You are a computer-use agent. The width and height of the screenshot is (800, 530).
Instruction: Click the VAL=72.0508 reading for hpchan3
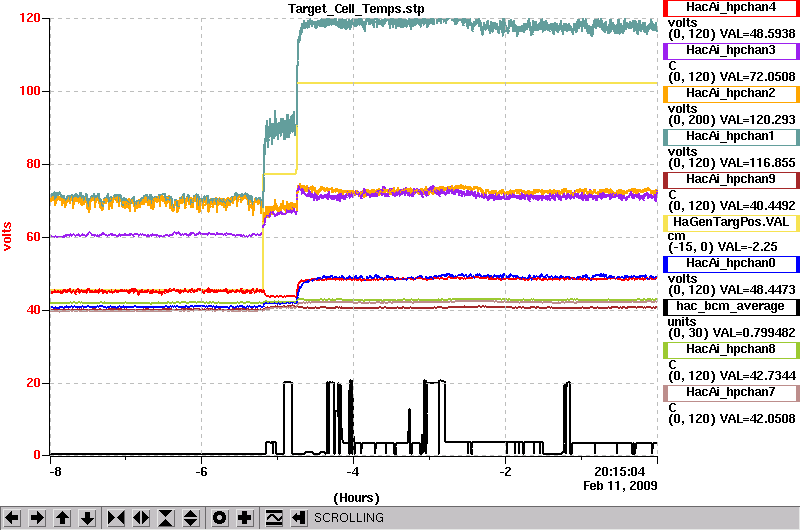757,77
